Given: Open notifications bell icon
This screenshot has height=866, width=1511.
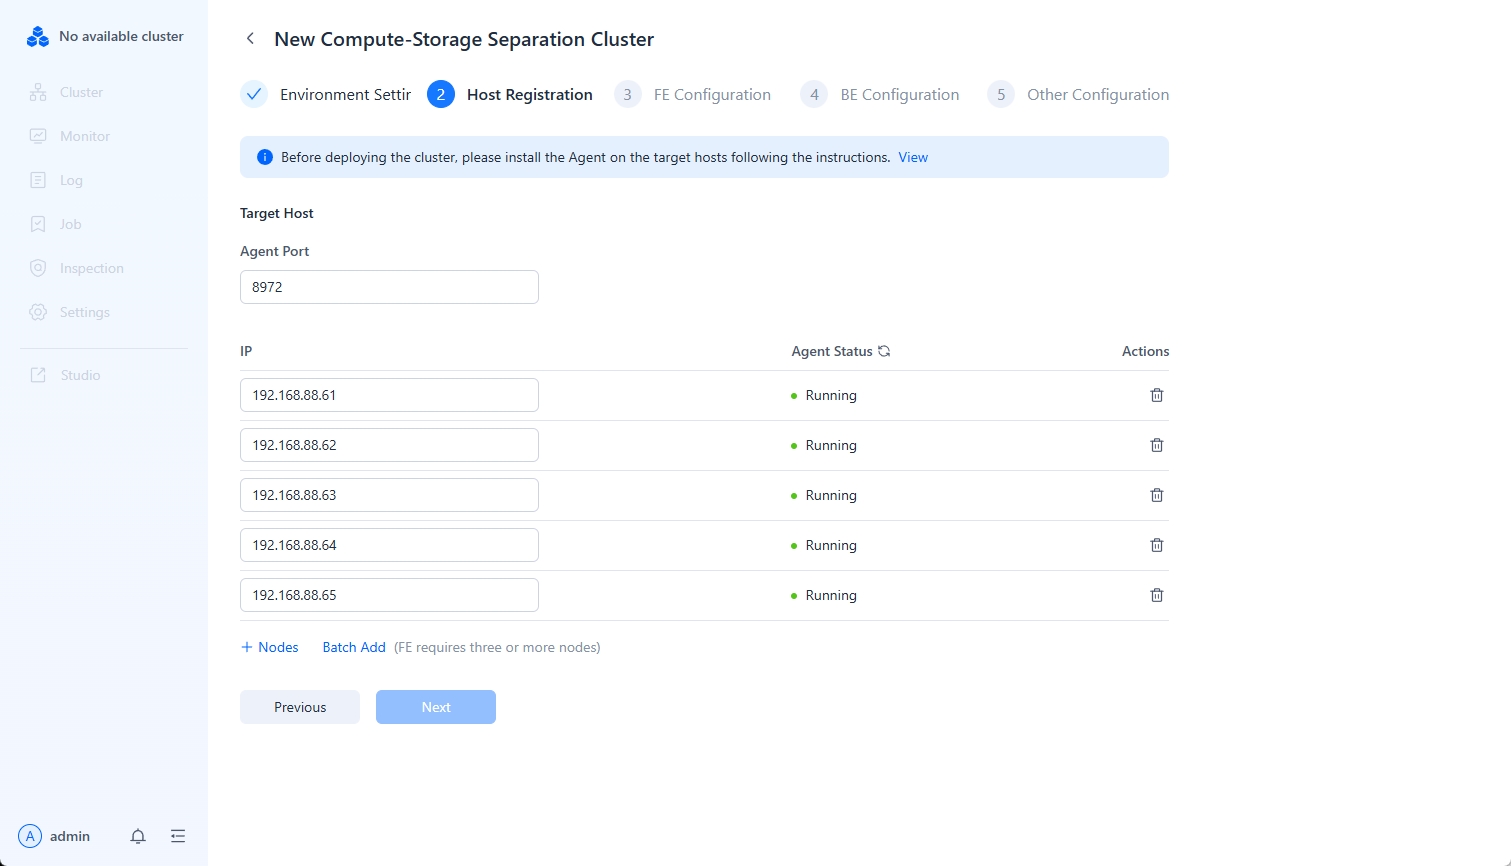Looking at the screenshot, I should tap(138, 836).
